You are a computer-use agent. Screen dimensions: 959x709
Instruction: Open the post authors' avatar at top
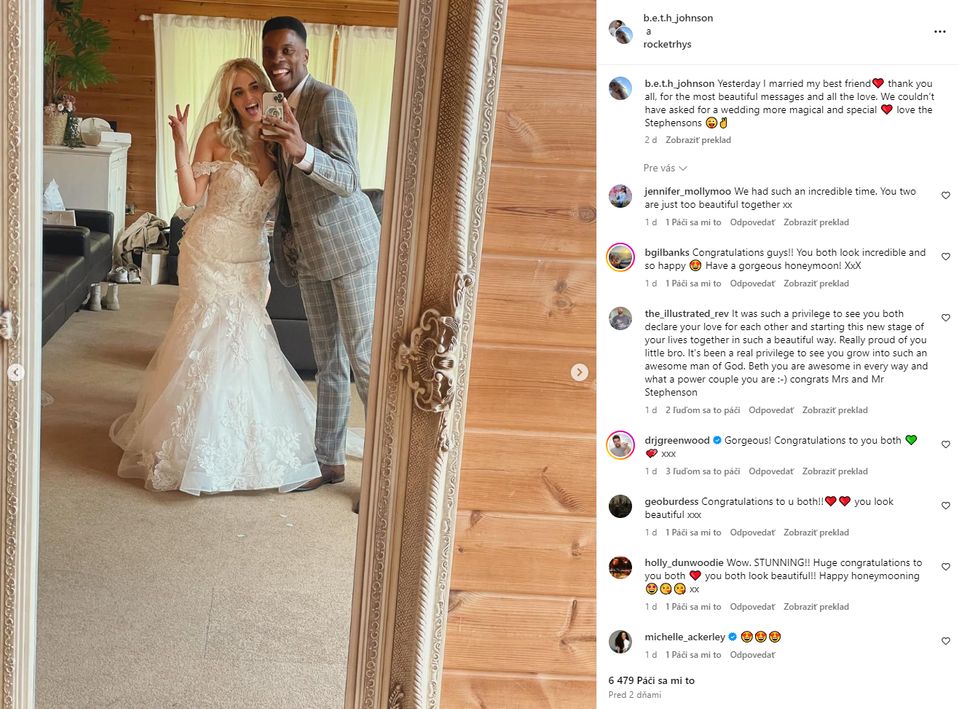click(x=620, y=31)
